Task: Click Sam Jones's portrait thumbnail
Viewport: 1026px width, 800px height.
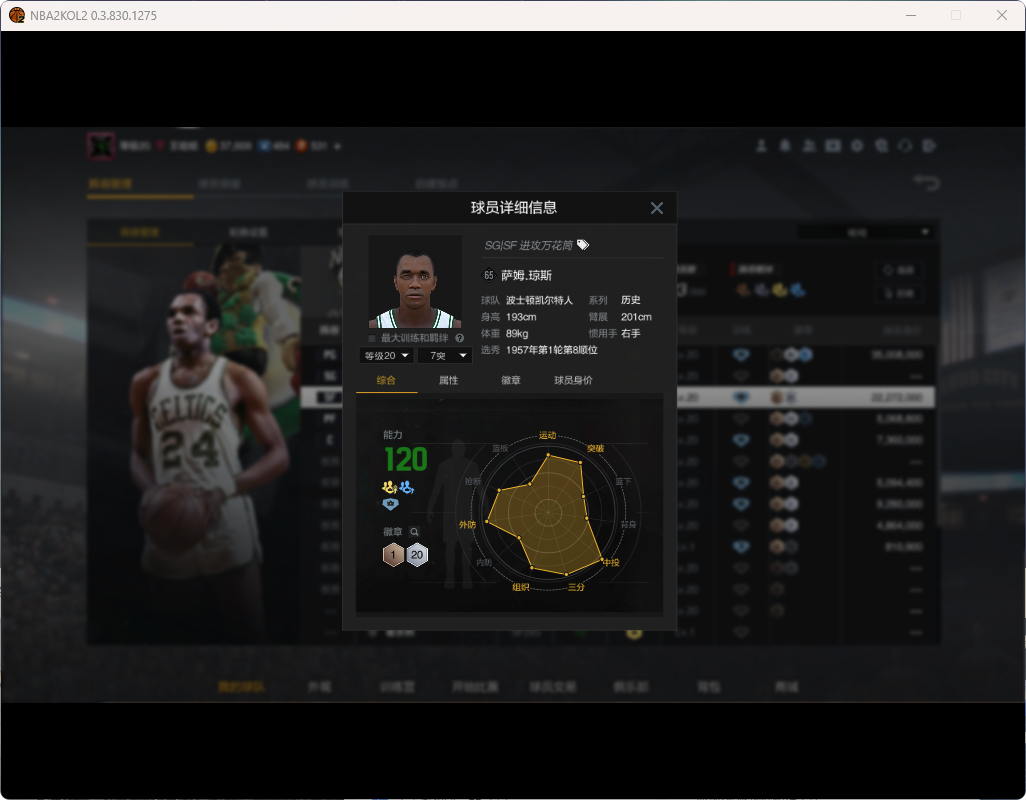Action: pyautogui.click(x=415, y=282)
